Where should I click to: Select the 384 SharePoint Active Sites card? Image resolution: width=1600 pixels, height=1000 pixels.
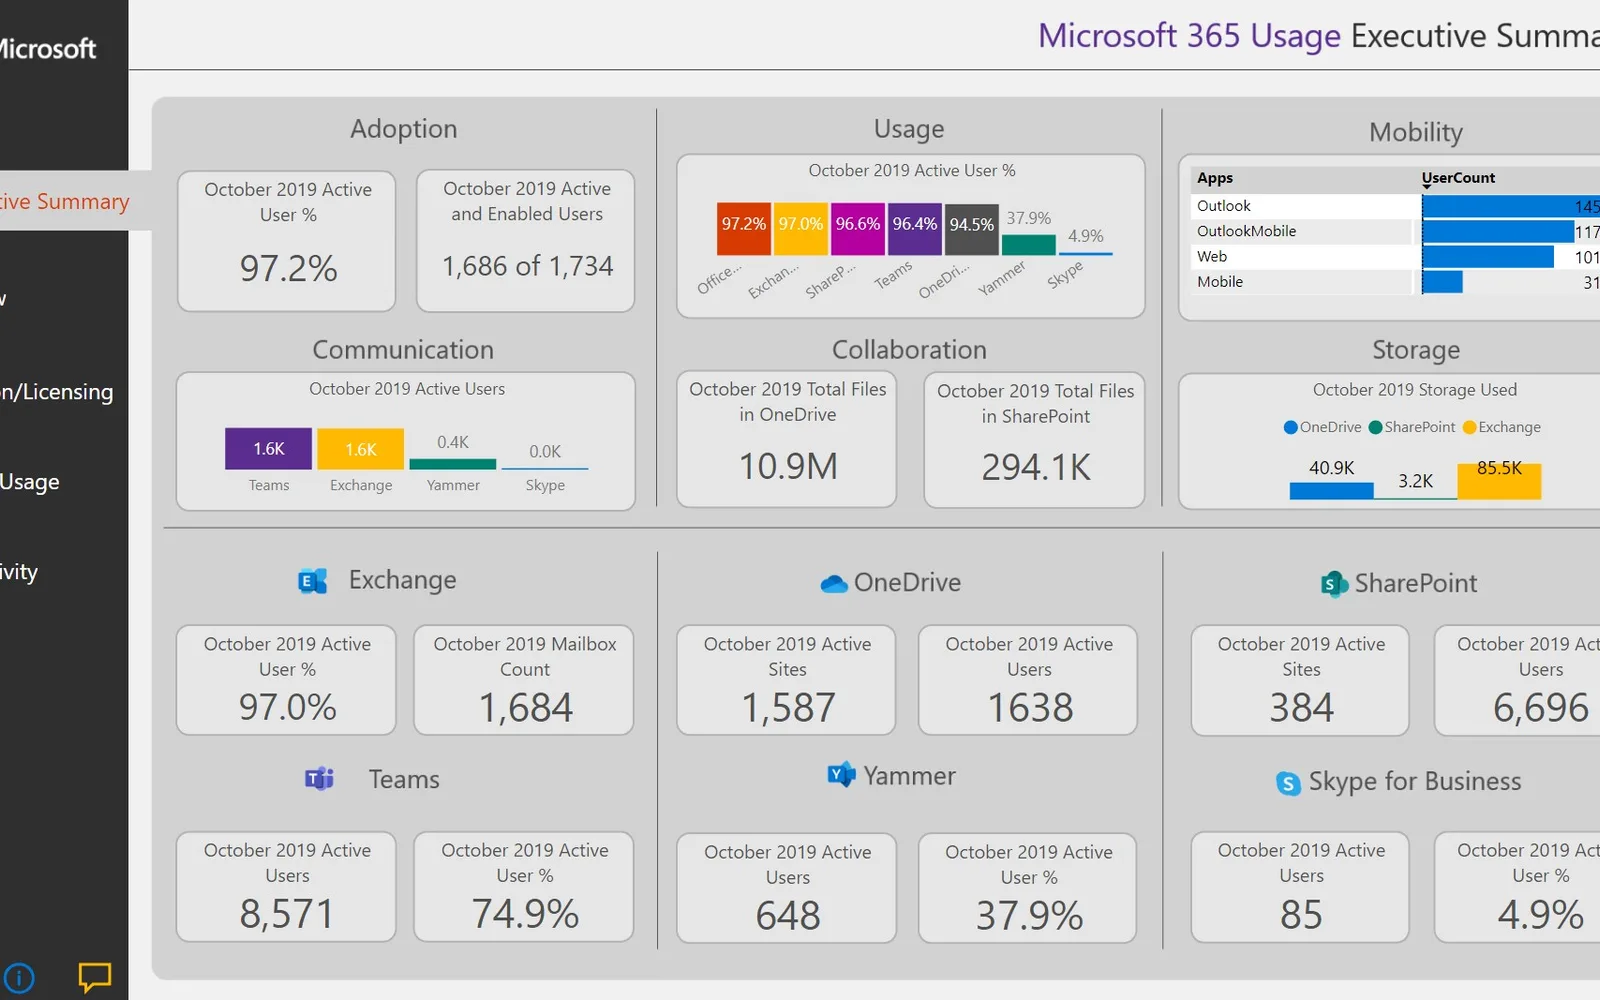[1300, 680]
